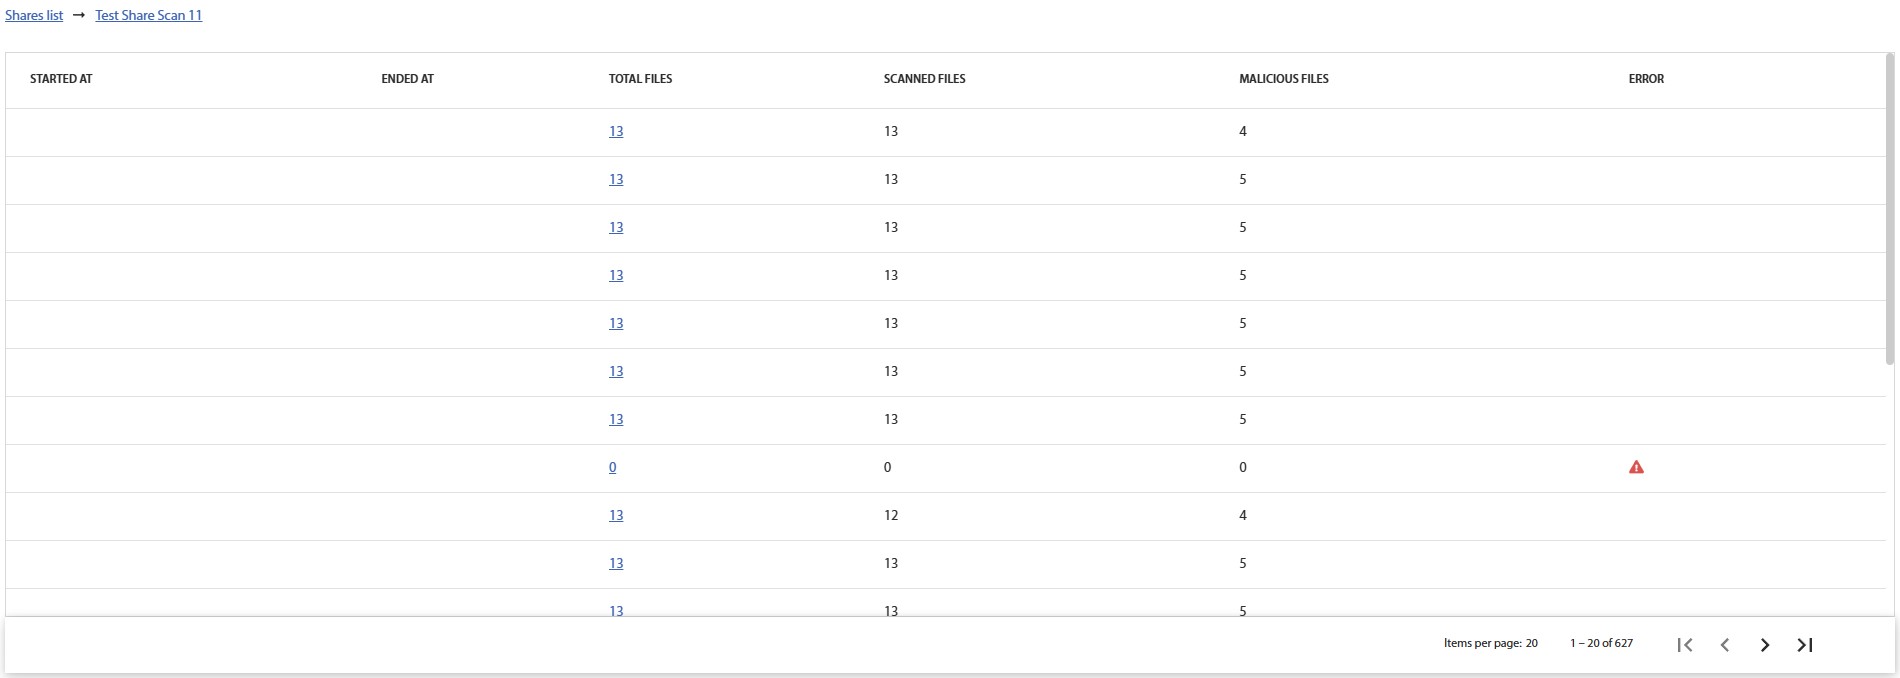Open the total files link showing 0

coord(612,467)
